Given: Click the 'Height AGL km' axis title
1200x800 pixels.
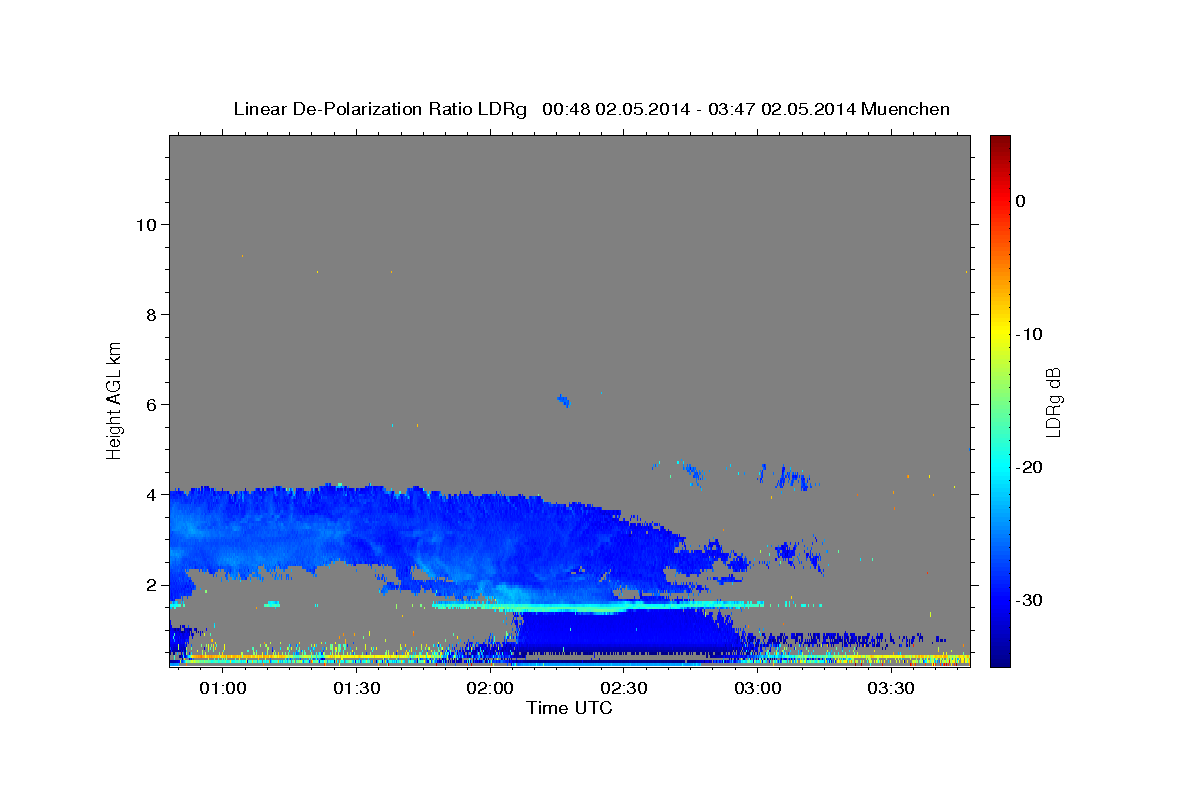Looking at the screenshot, I should point(114,399).
